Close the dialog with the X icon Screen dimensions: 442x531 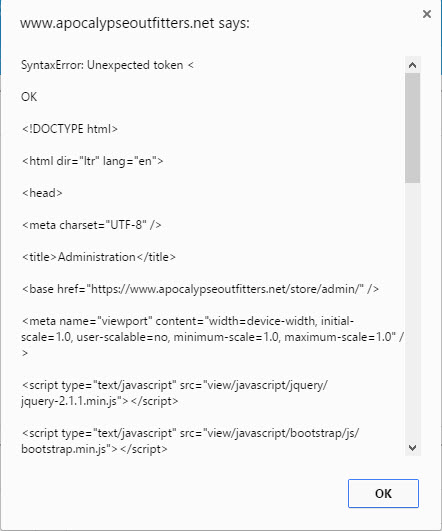[x=427, y=14]
